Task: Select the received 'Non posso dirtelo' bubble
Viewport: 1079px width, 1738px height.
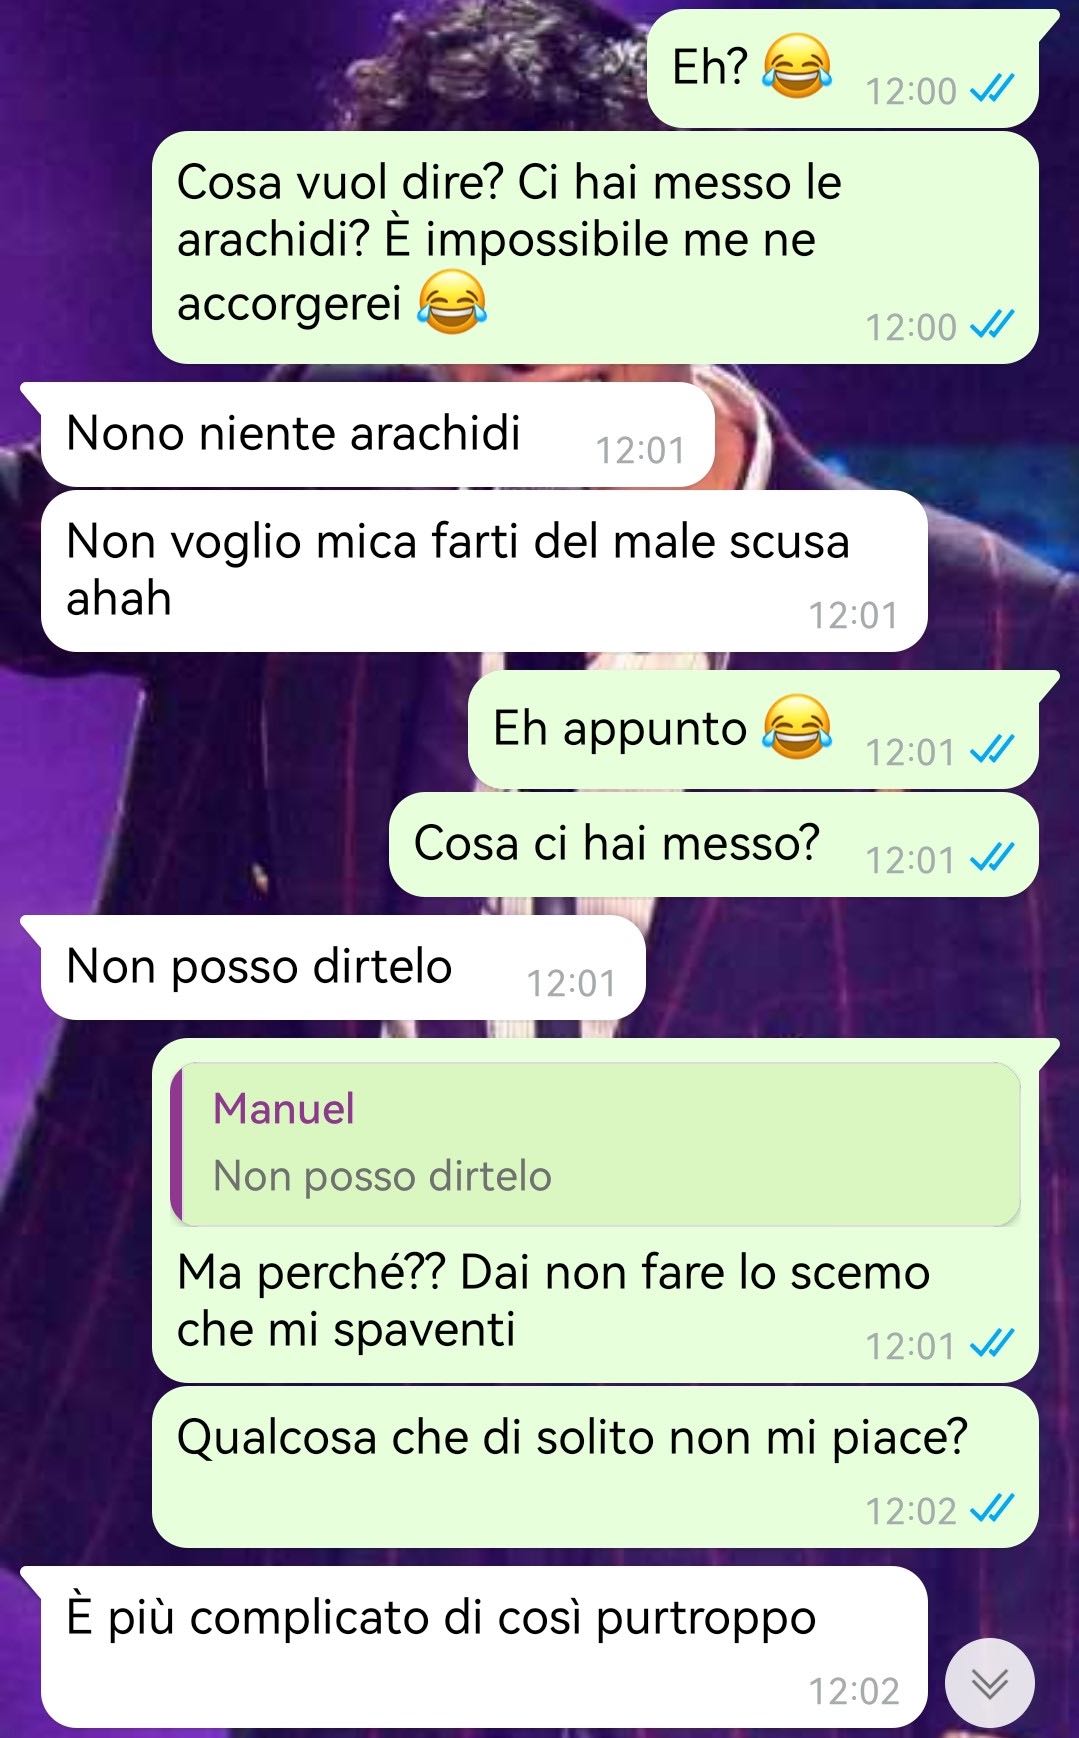Action: (343, 968)
